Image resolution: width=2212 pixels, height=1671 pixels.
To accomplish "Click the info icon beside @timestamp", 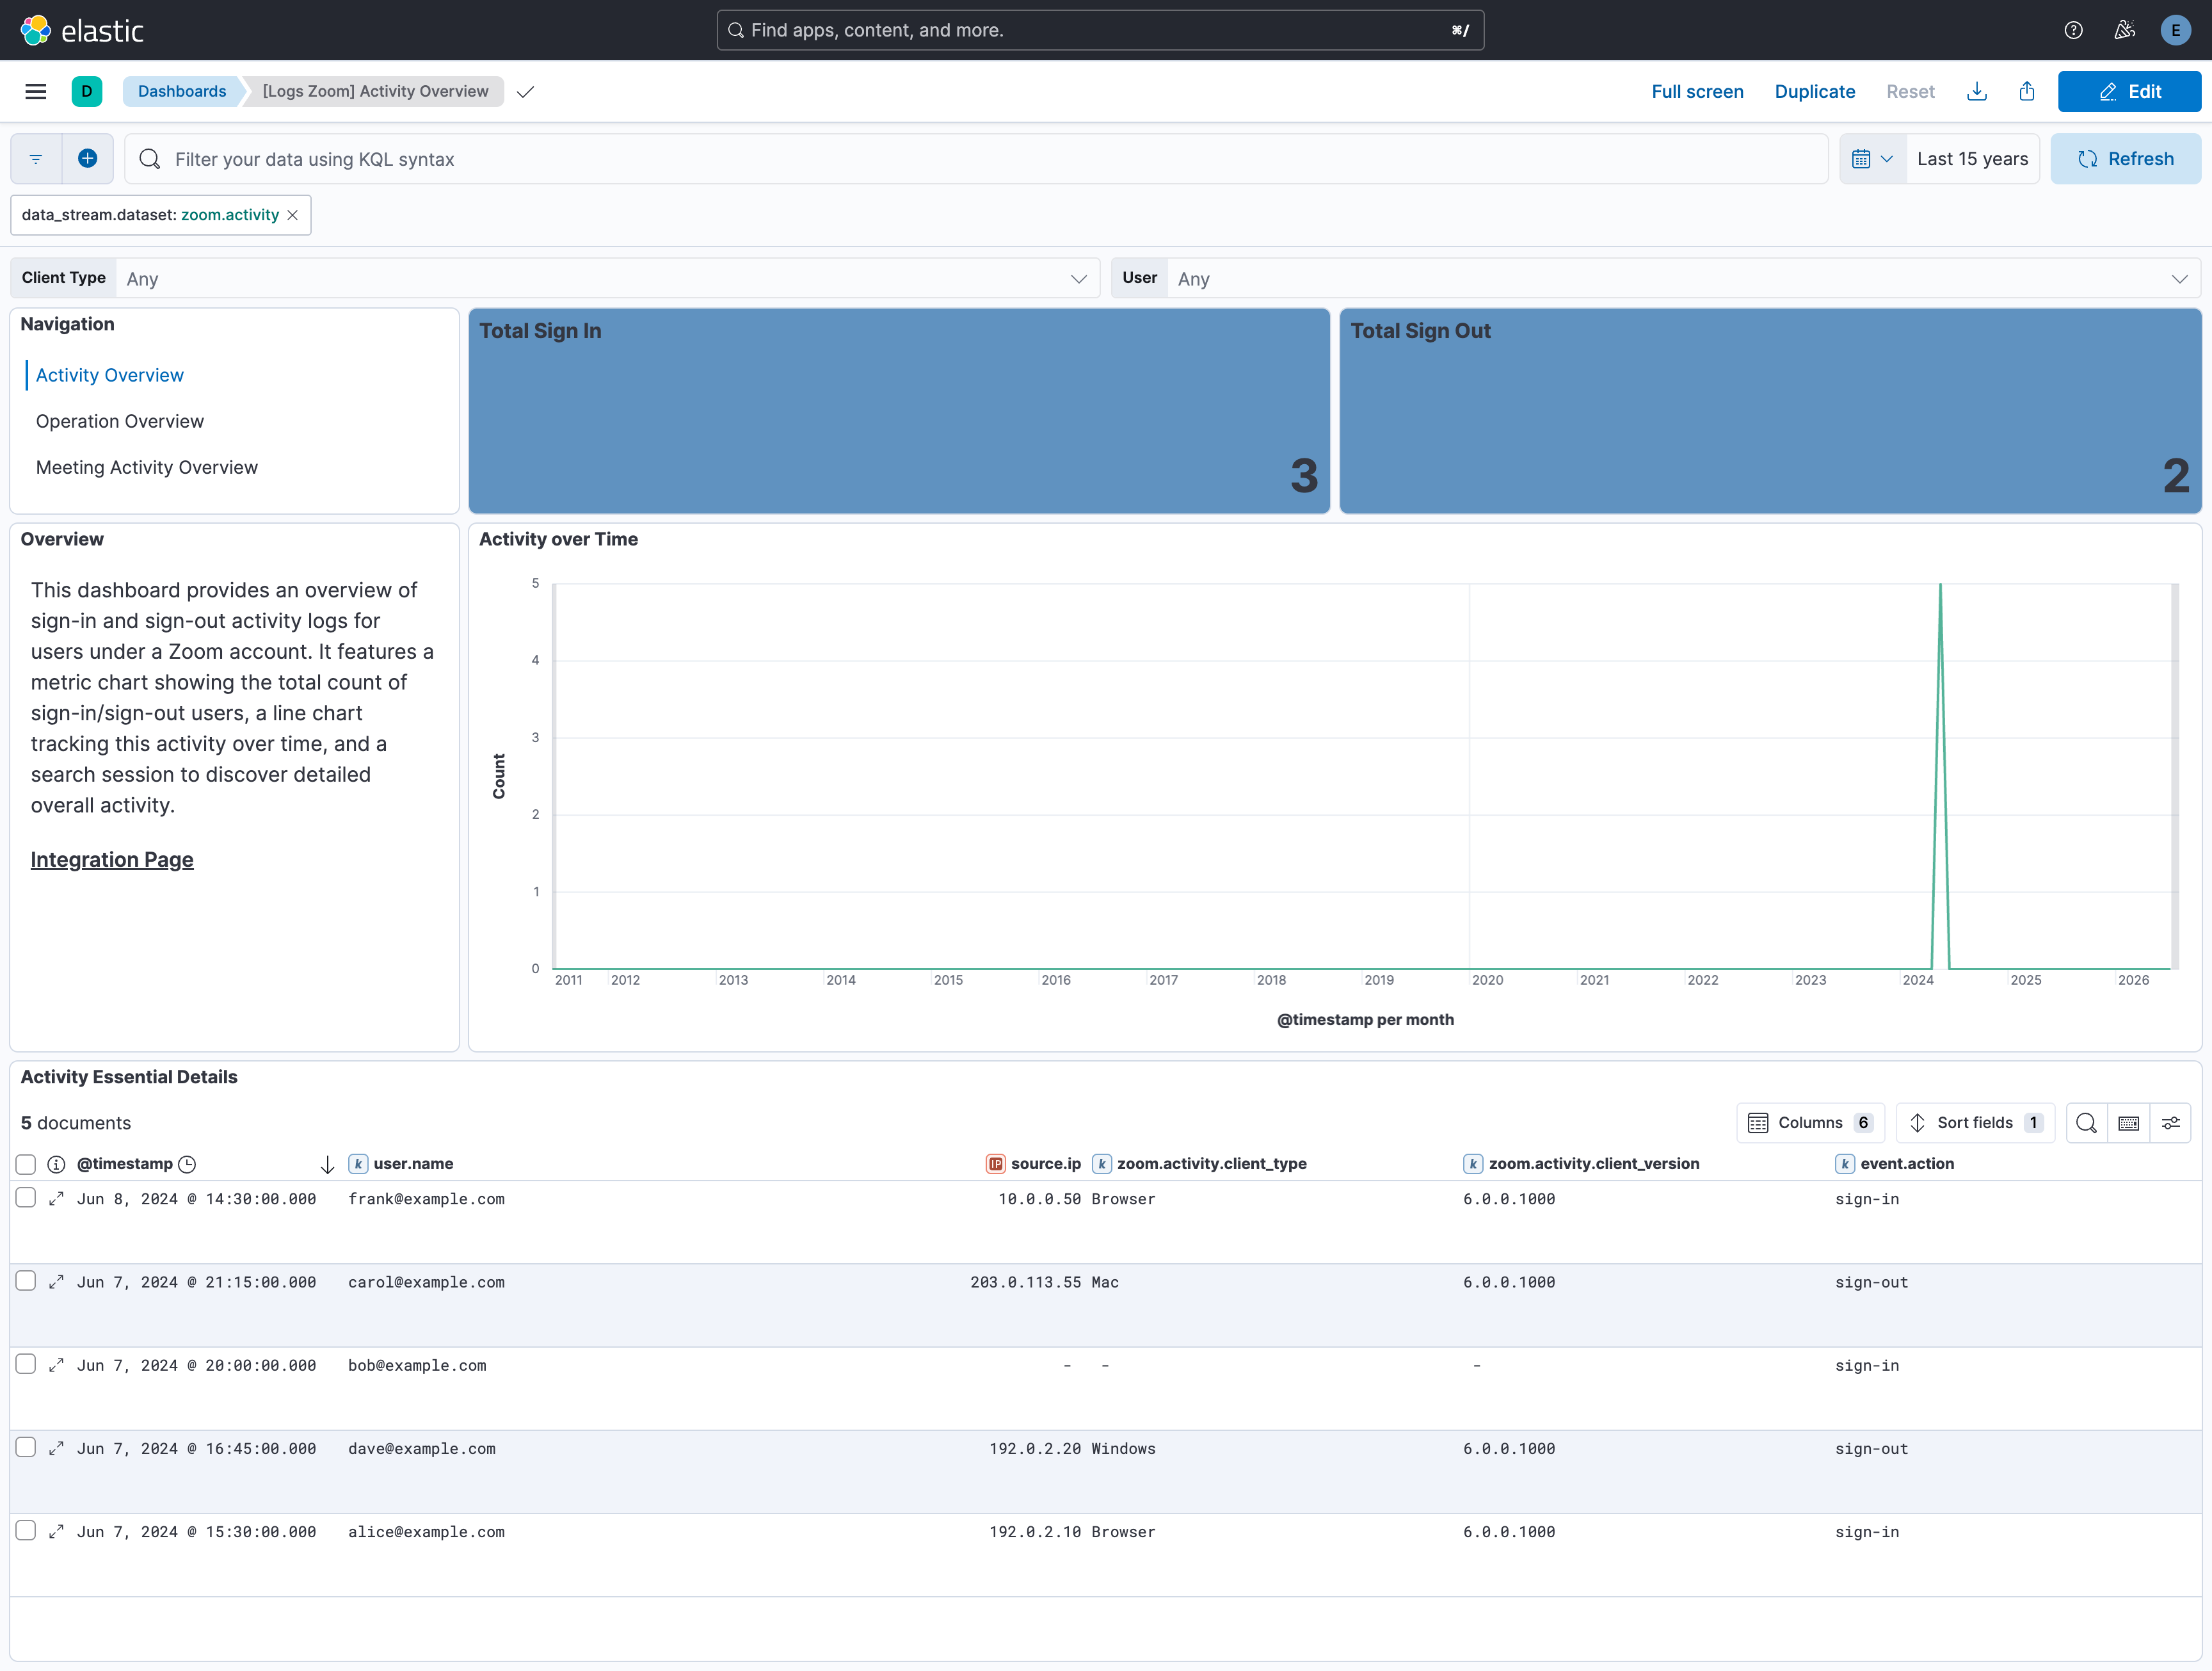I will (56, 1164).
